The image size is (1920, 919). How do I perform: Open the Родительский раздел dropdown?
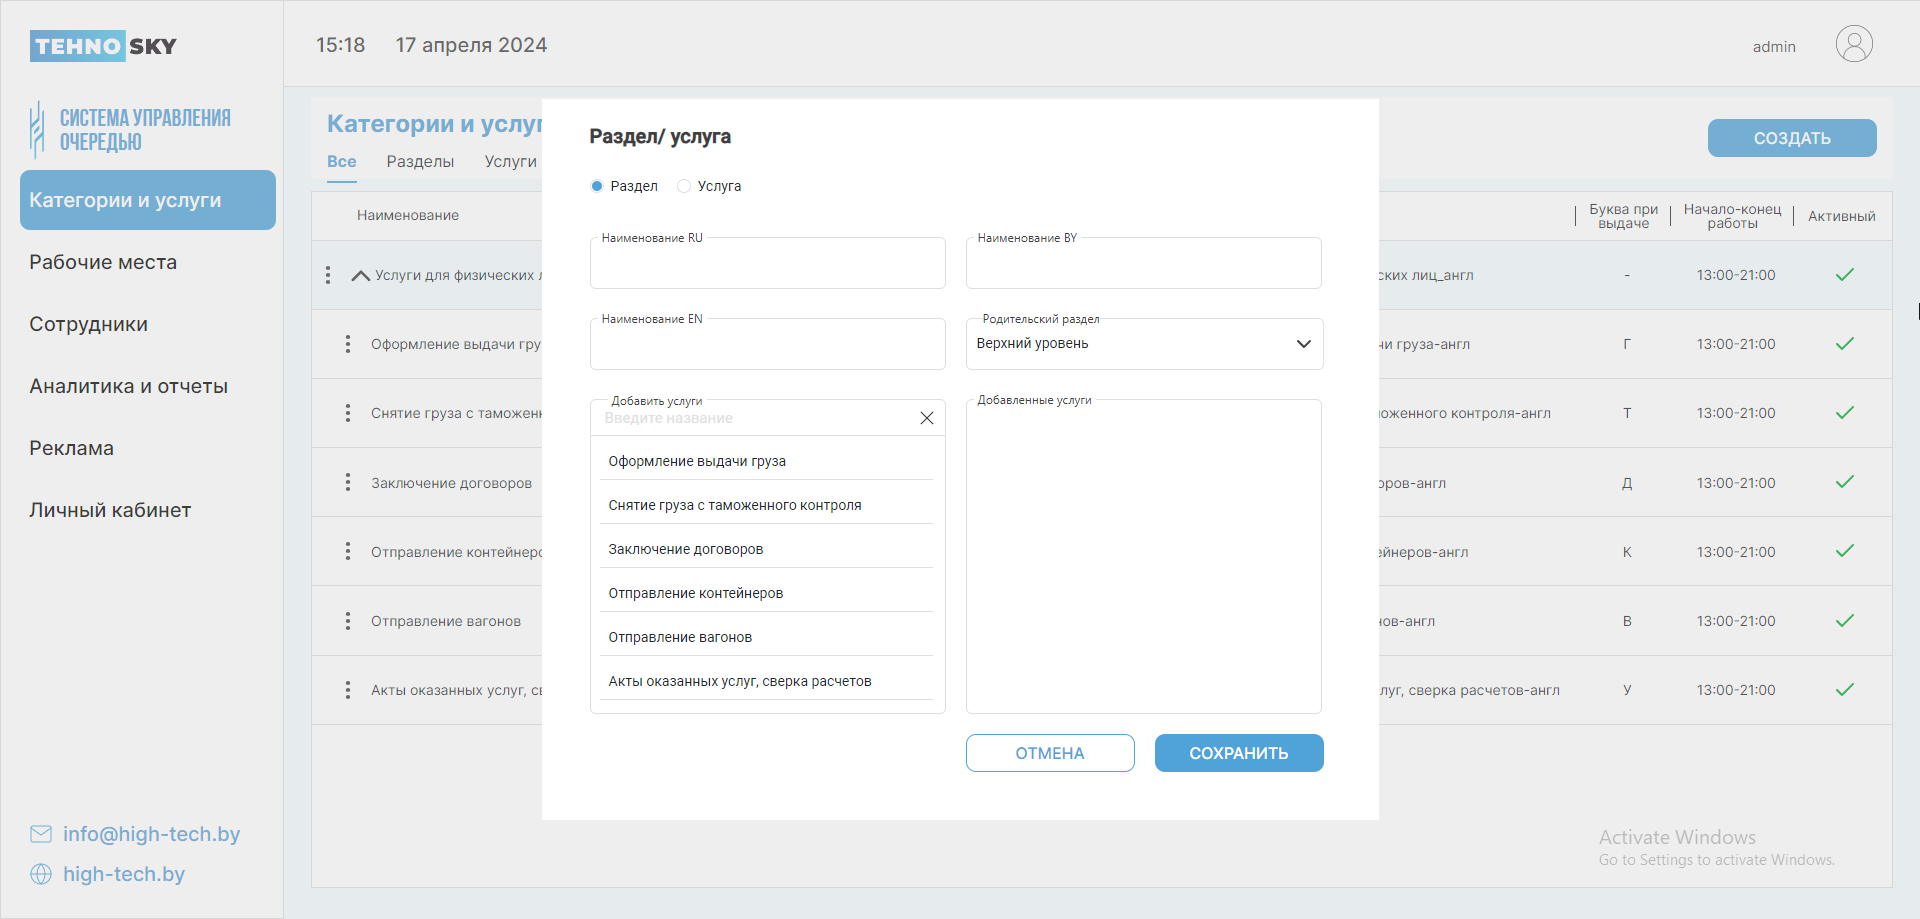click(1144, 344)
